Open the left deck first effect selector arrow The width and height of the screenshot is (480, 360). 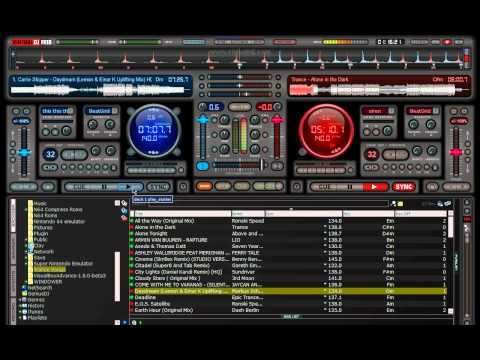coord(70,110)
